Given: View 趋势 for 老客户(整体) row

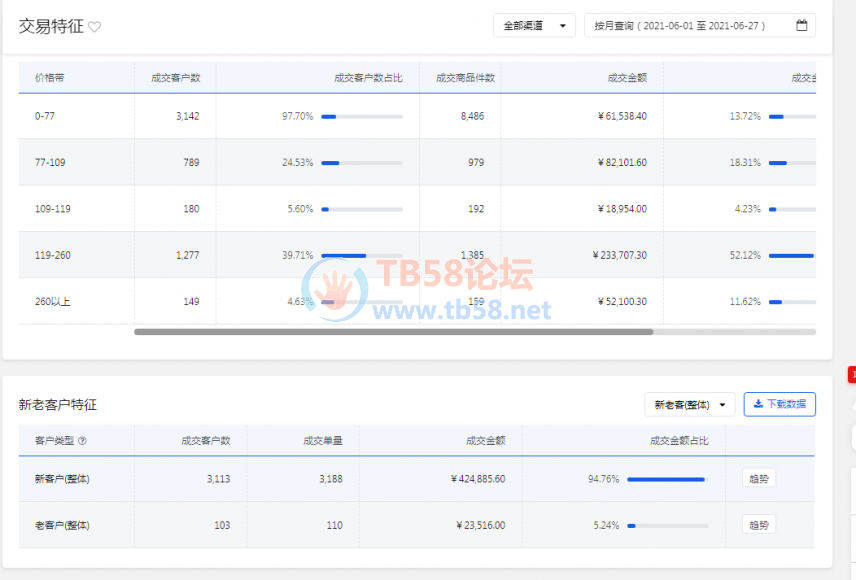Looking at the screenshot, I should (758, 525).
